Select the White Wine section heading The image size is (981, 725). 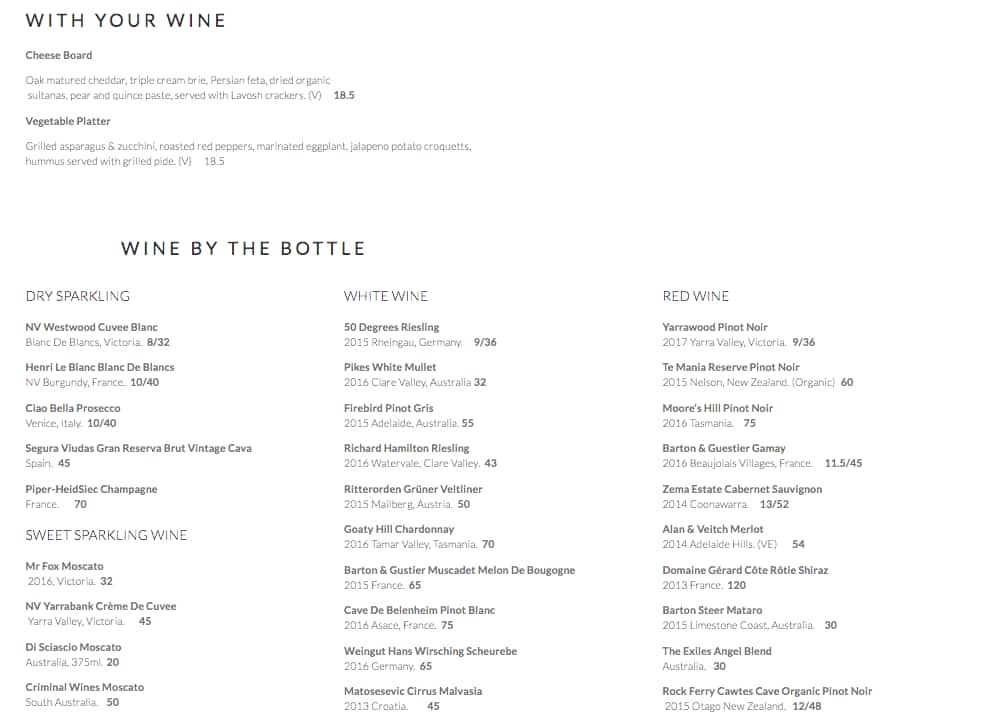[386, 296]
